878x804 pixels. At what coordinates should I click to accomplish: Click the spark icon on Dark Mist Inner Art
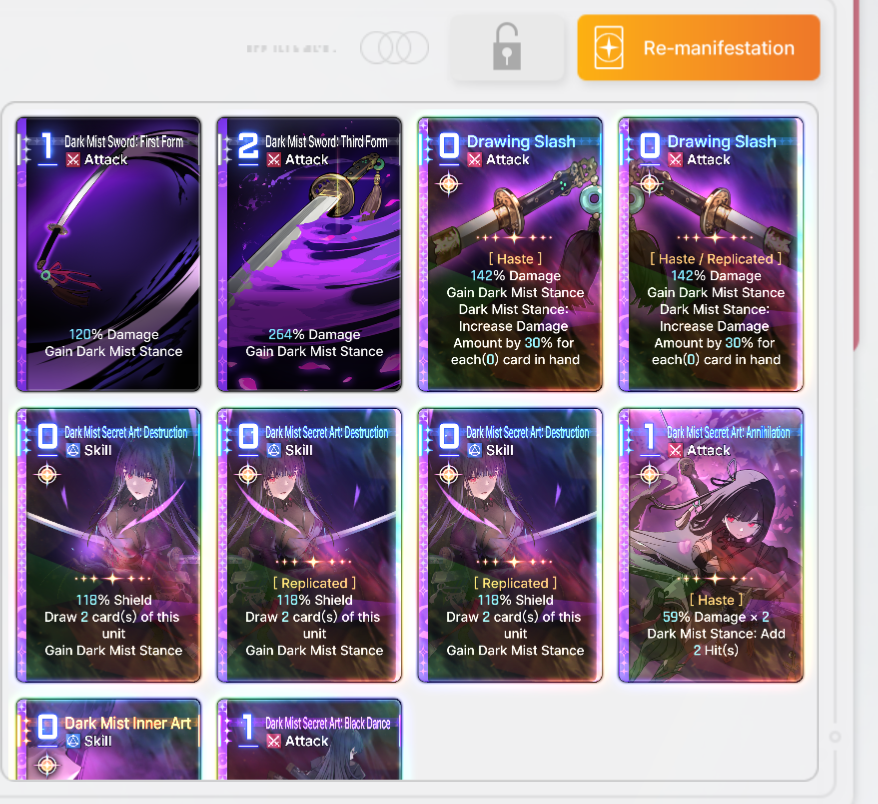47,765
